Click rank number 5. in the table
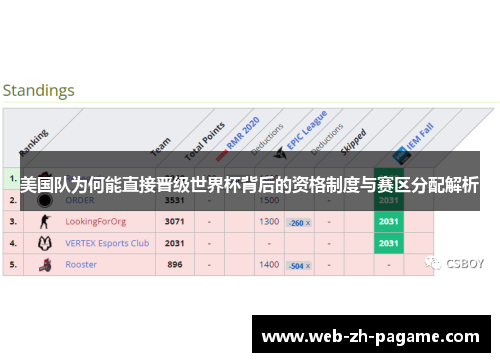500x362 pixels. point(13,265)
